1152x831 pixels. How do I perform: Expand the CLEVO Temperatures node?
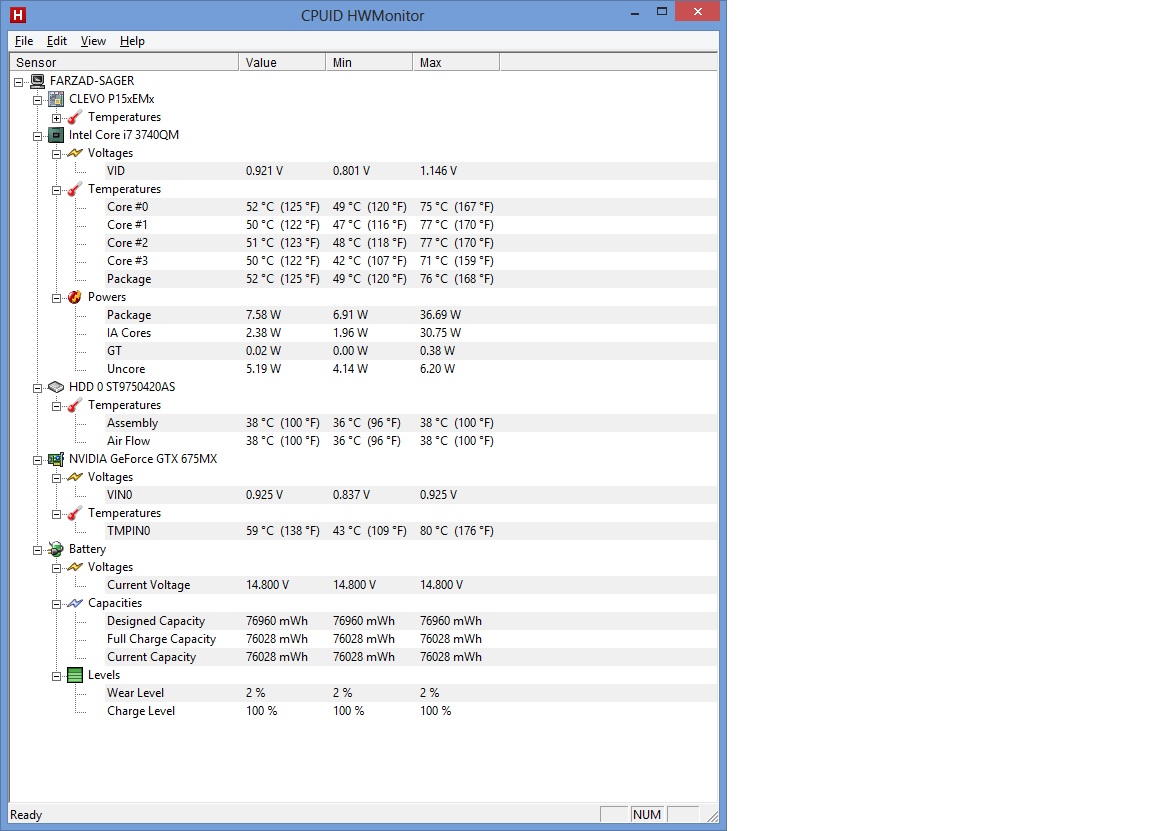[57, 118]
